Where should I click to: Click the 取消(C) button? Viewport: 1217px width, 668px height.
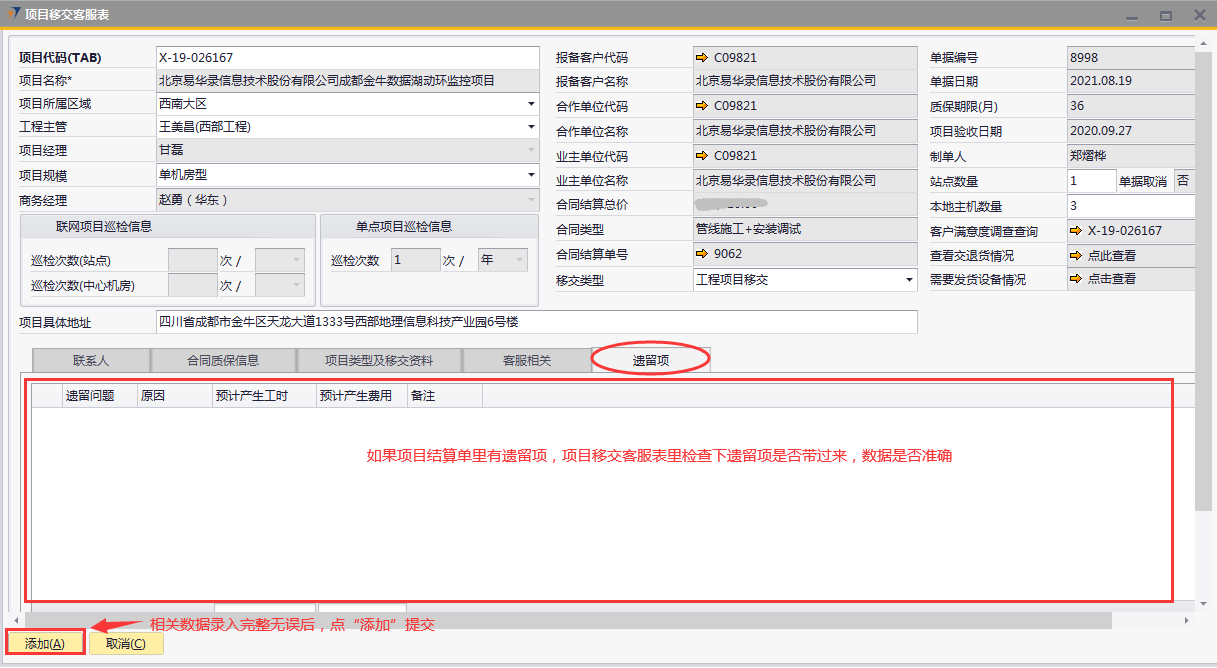(x=126, y=643)
